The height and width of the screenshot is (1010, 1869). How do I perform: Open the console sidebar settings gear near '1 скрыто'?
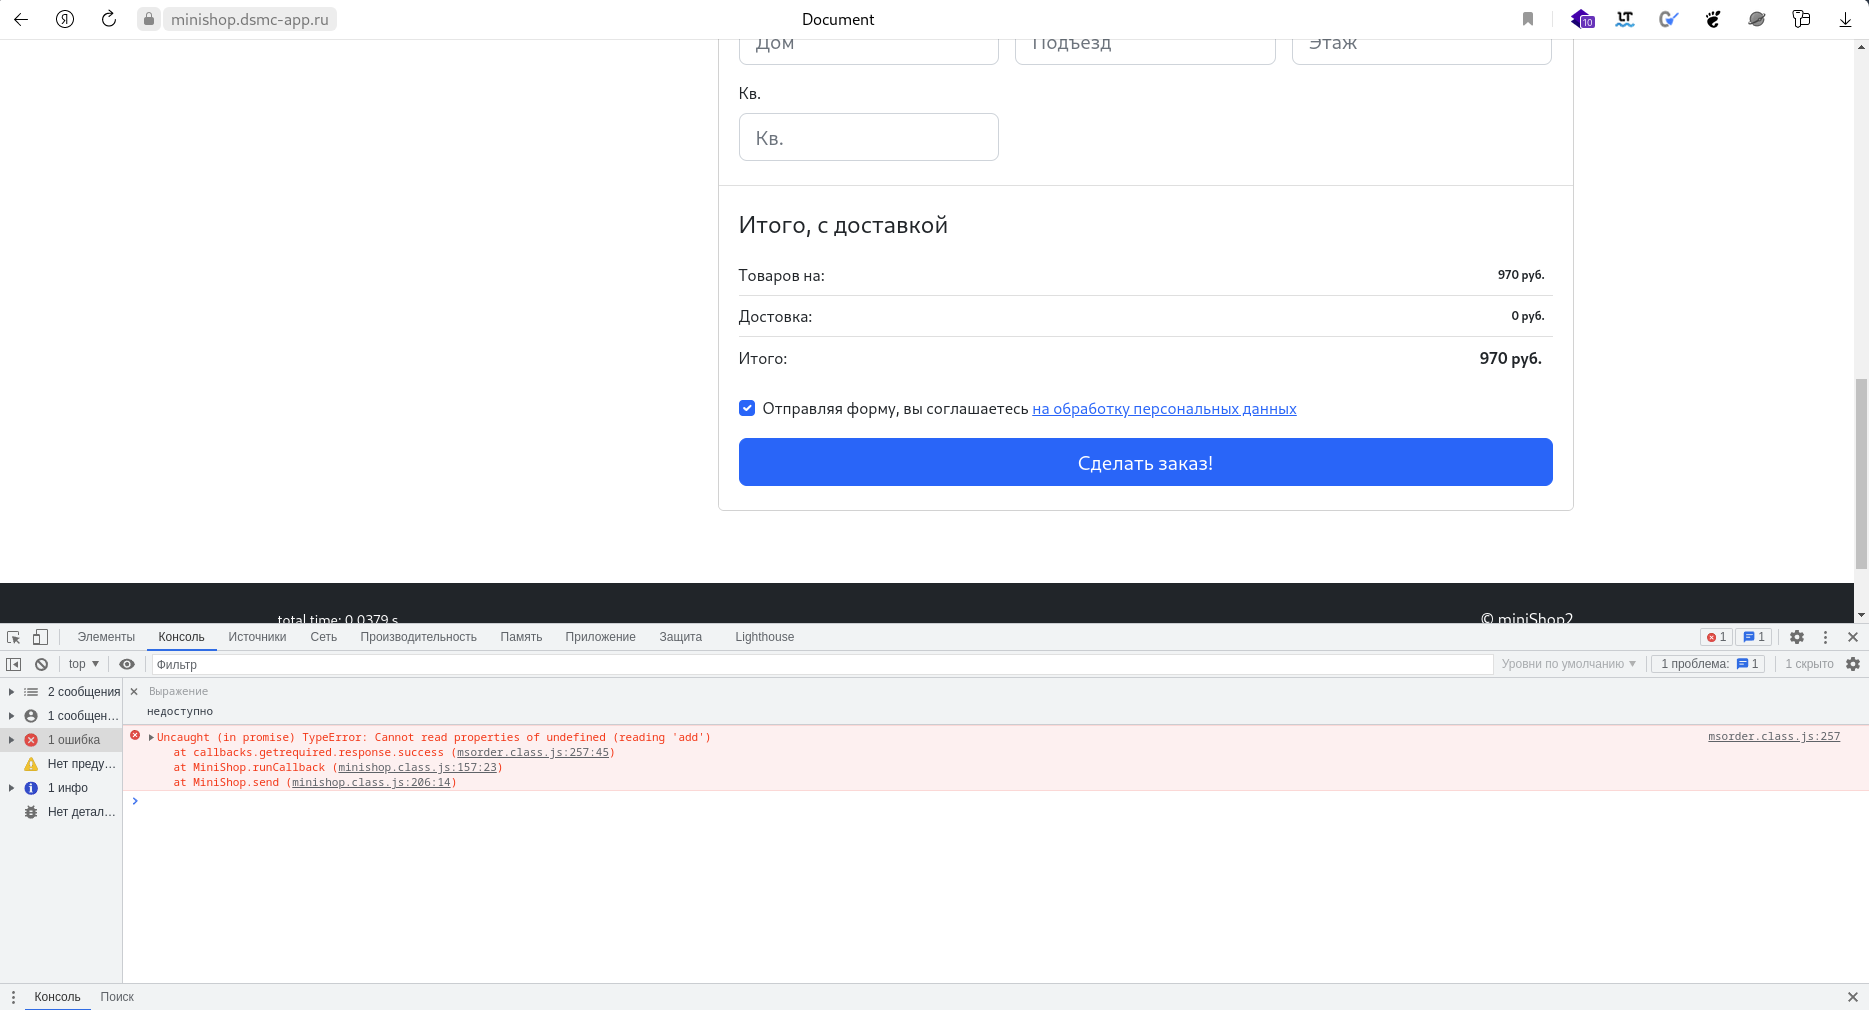click(1854, 664)
